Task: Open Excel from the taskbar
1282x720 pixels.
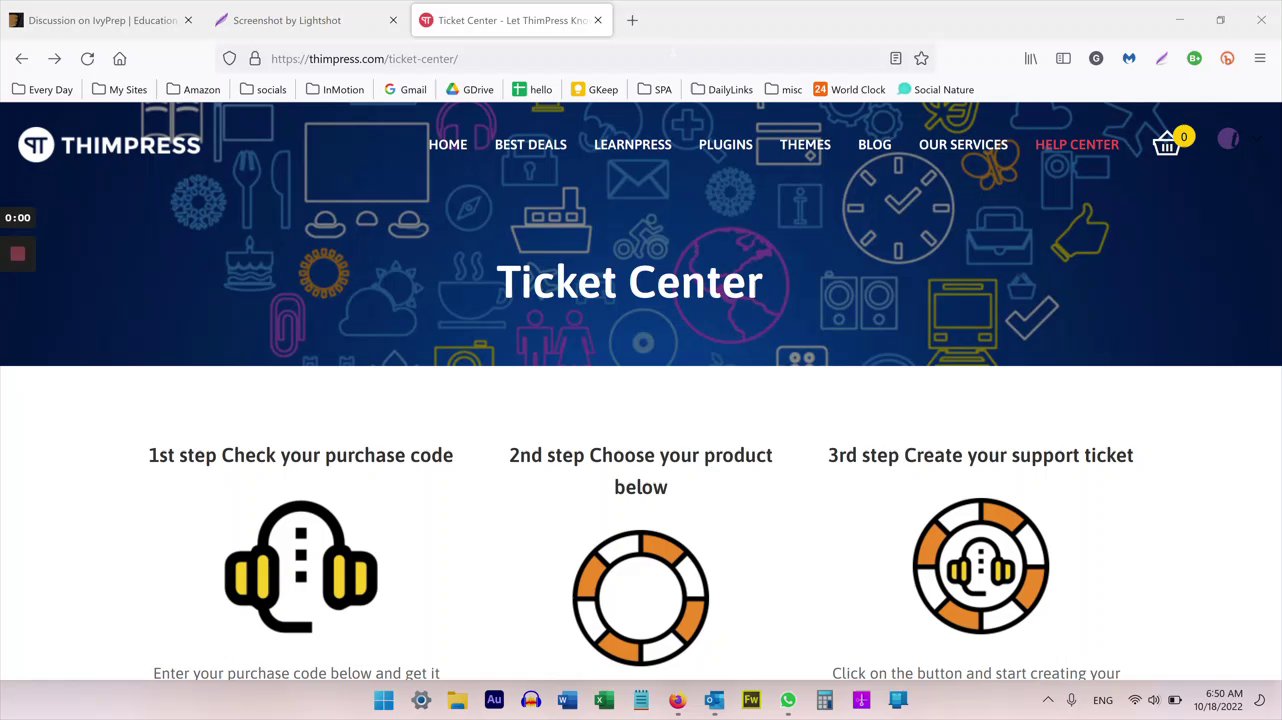Action: pos(604,700)
